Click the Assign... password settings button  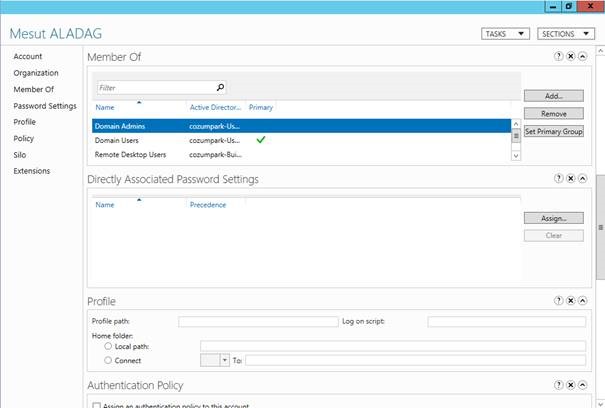click(x=554, y=218)
